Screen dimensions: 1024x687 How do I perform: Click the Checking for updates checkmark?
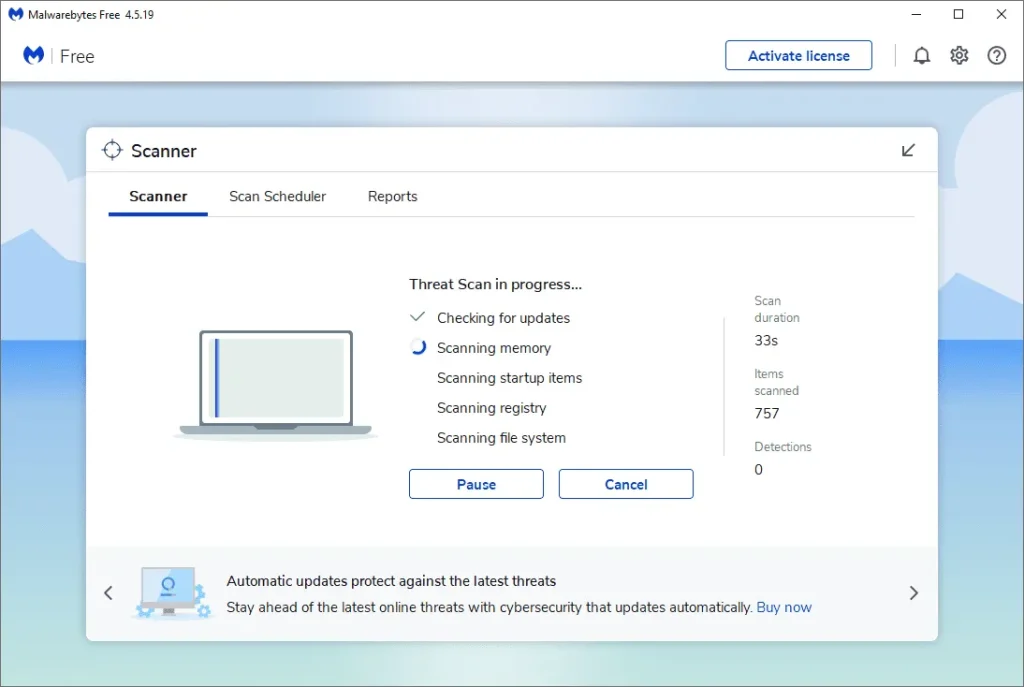pos(417,317)
